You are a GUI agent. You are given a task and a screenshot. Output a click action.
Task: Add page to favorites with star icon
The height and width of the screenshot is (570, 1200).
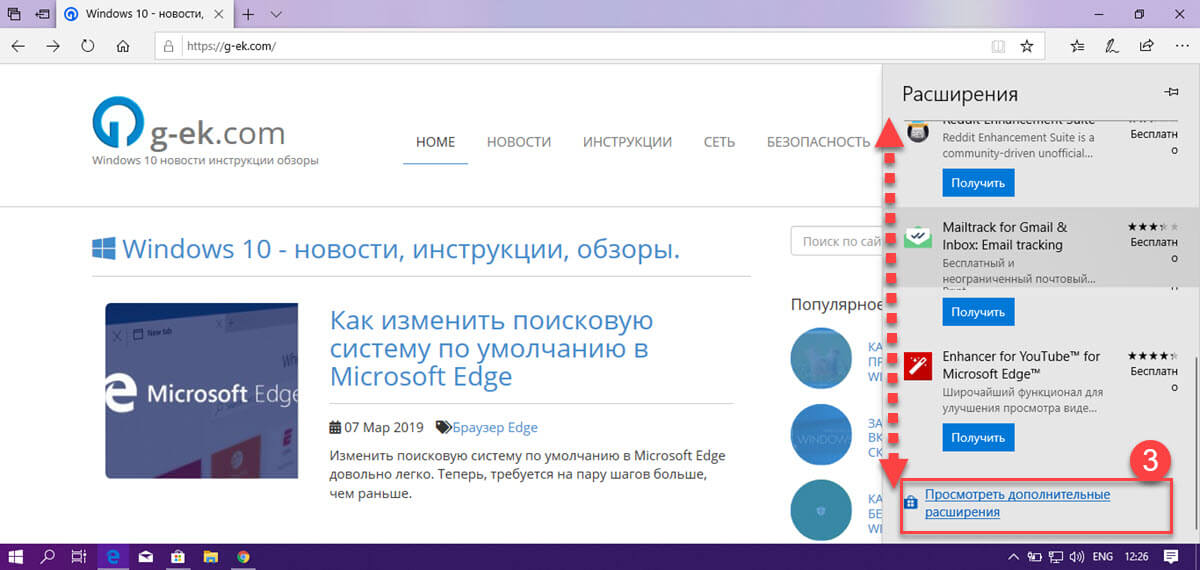(1026, 46)
